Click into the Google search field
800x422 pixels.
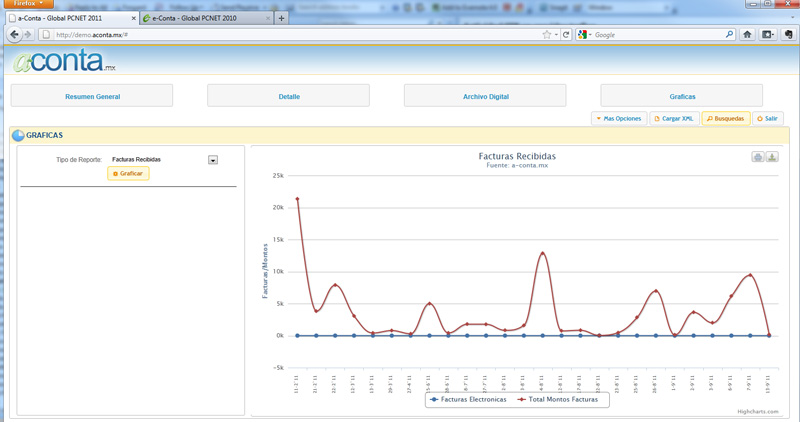point(658,35)
